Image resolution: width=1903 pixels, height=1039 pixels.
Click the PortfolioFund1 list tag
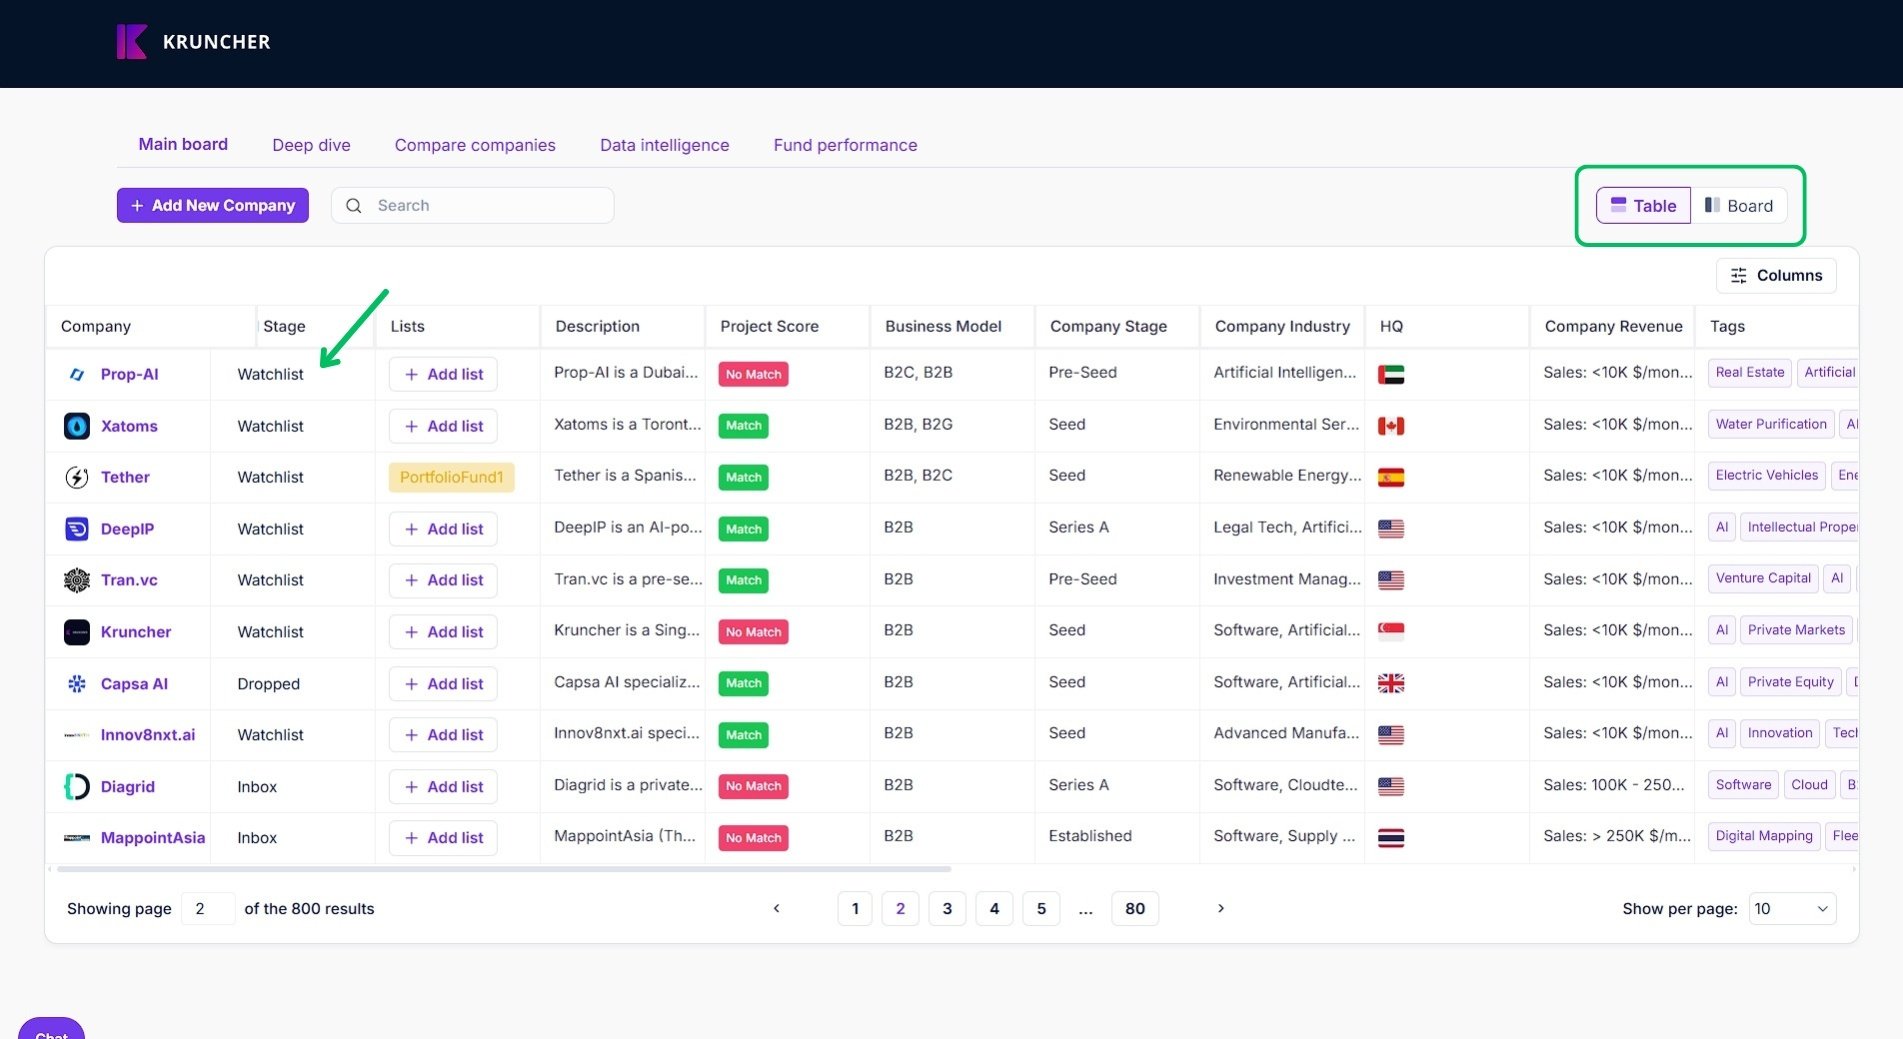pyautogui.click(x=451, y=477)
